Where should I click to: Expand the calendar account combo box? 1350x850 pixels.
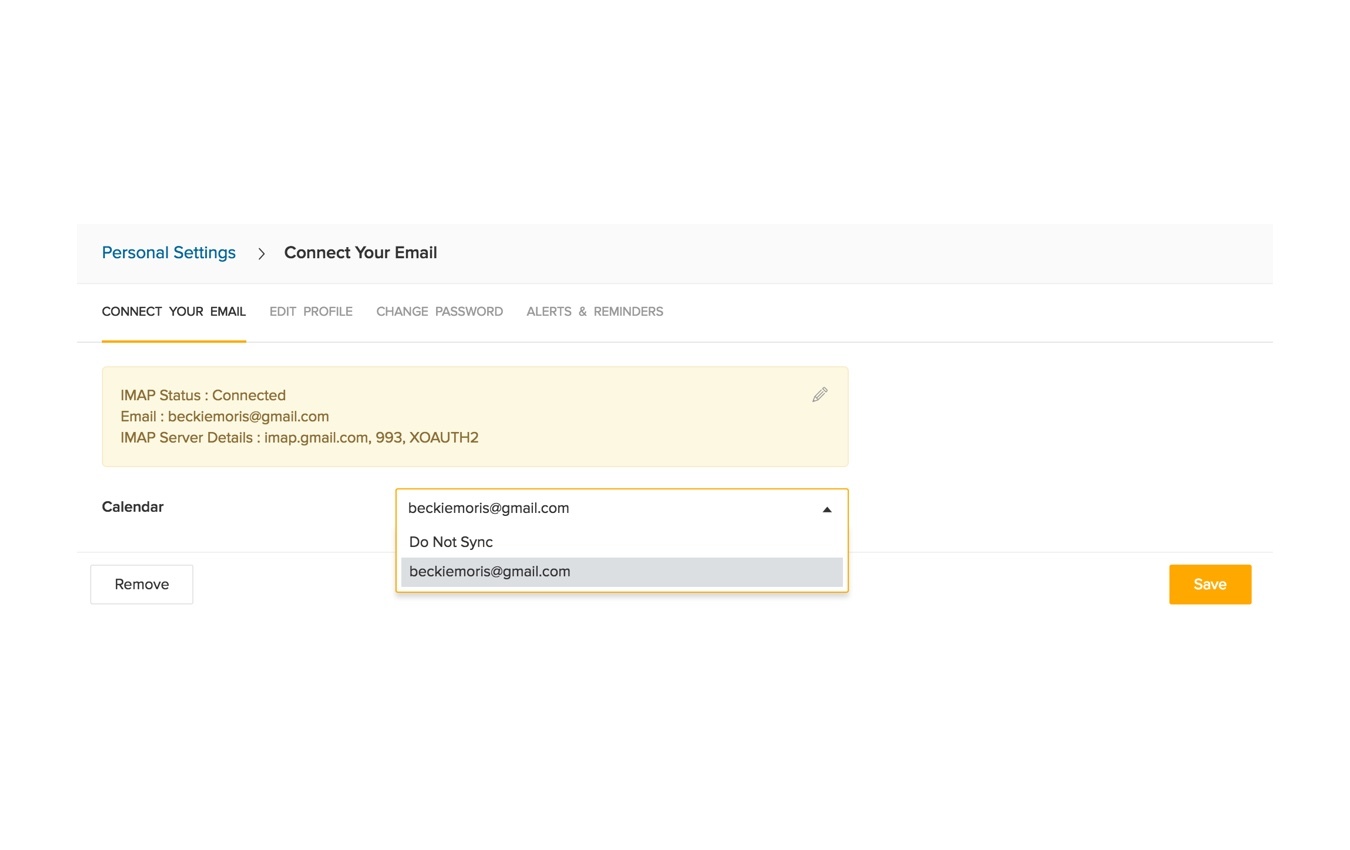[620, 508]
